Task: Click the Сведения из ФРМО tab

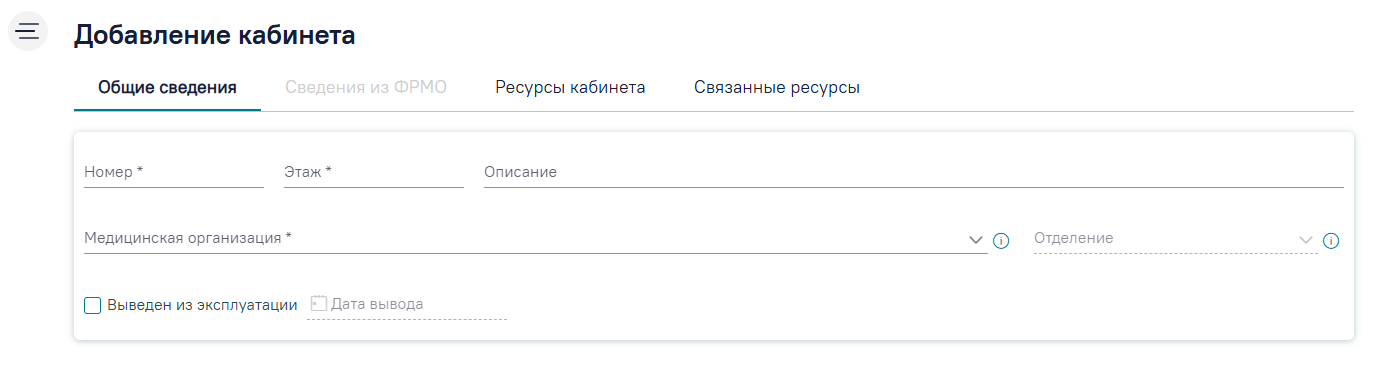Action: (366, 87)
